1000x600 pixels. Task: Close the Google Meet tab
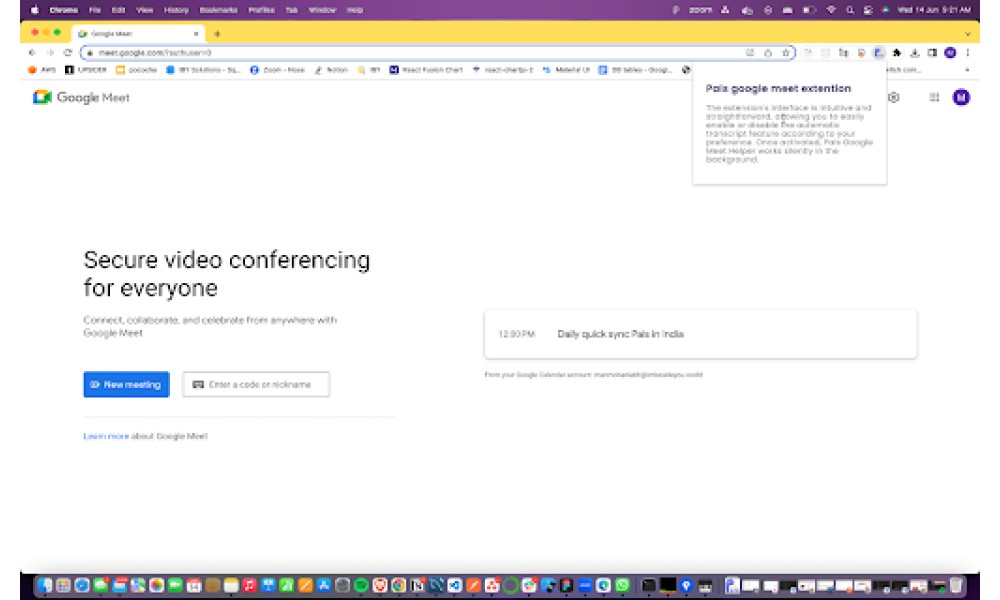coord(196,34)
